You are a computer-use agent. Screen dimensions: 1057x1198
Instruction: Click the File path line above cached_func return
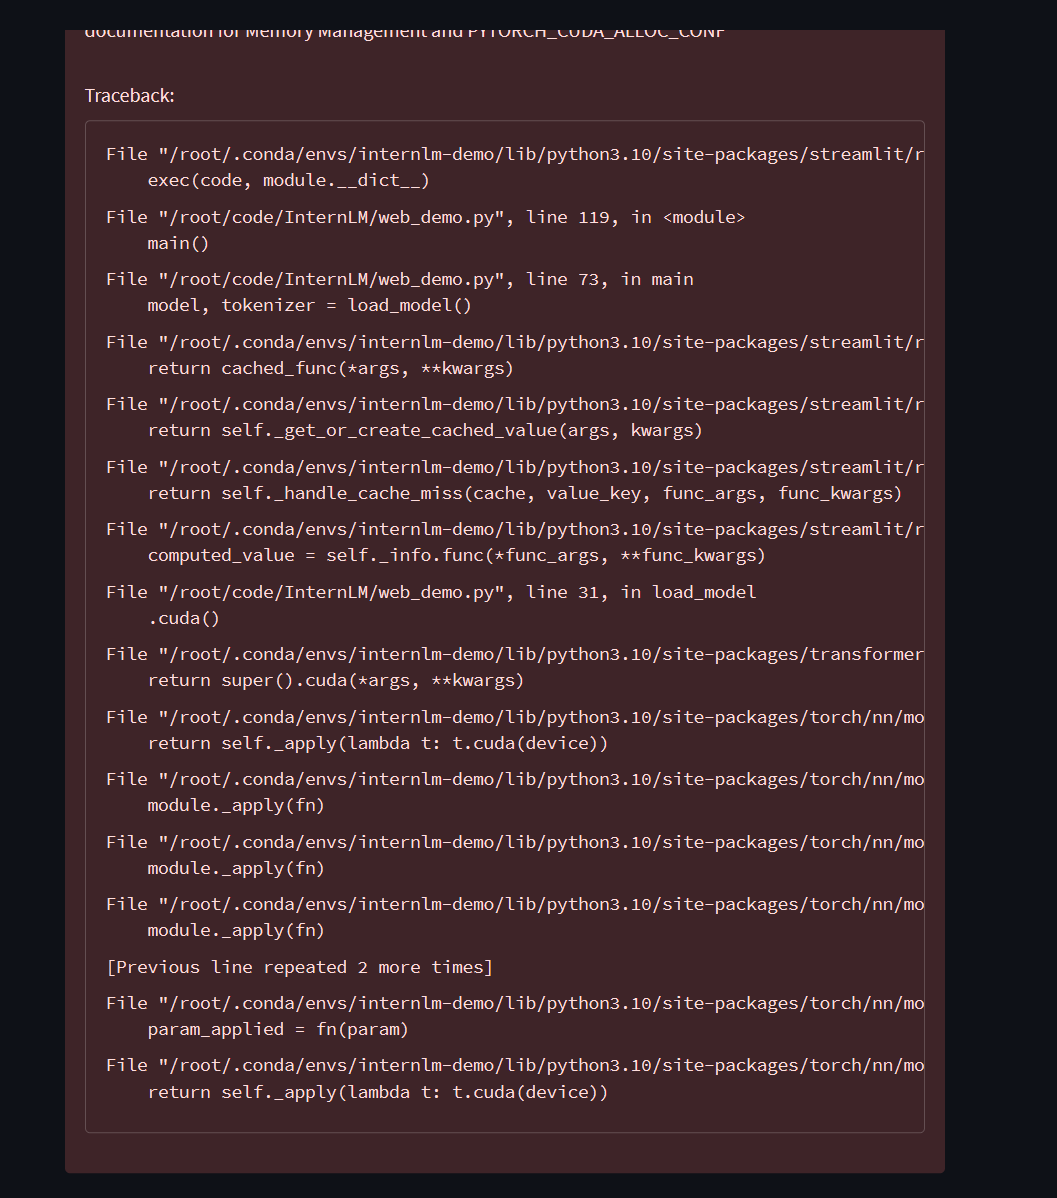(514, 342)
